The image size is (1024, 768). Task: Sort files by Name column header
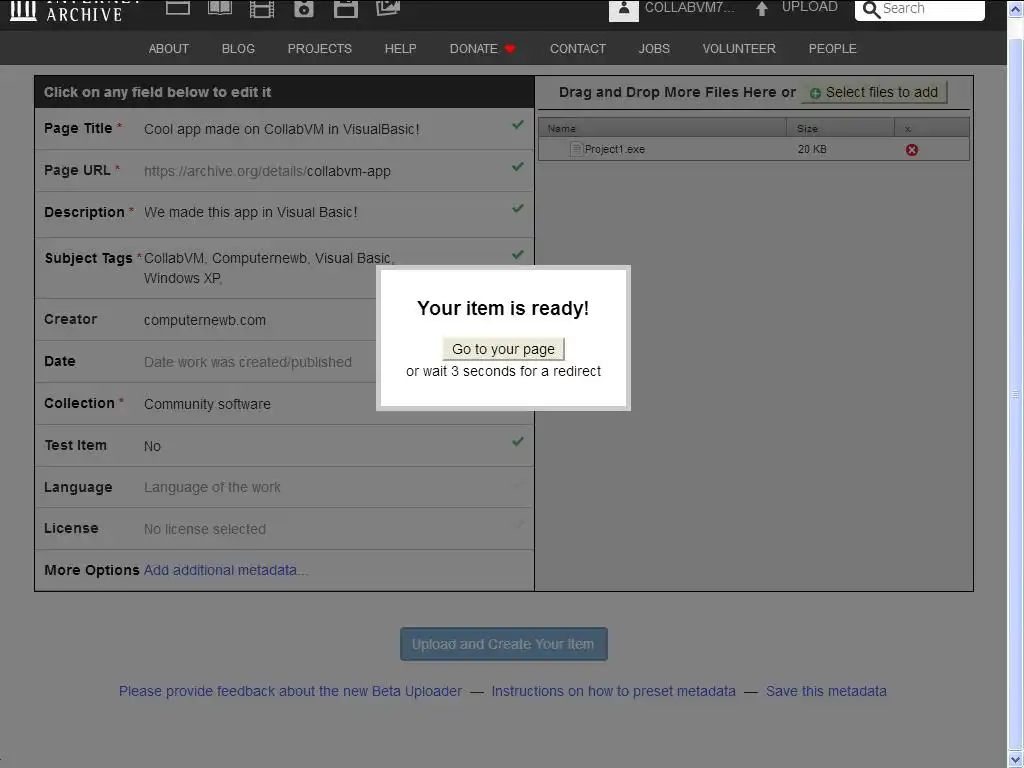point(662,128)
